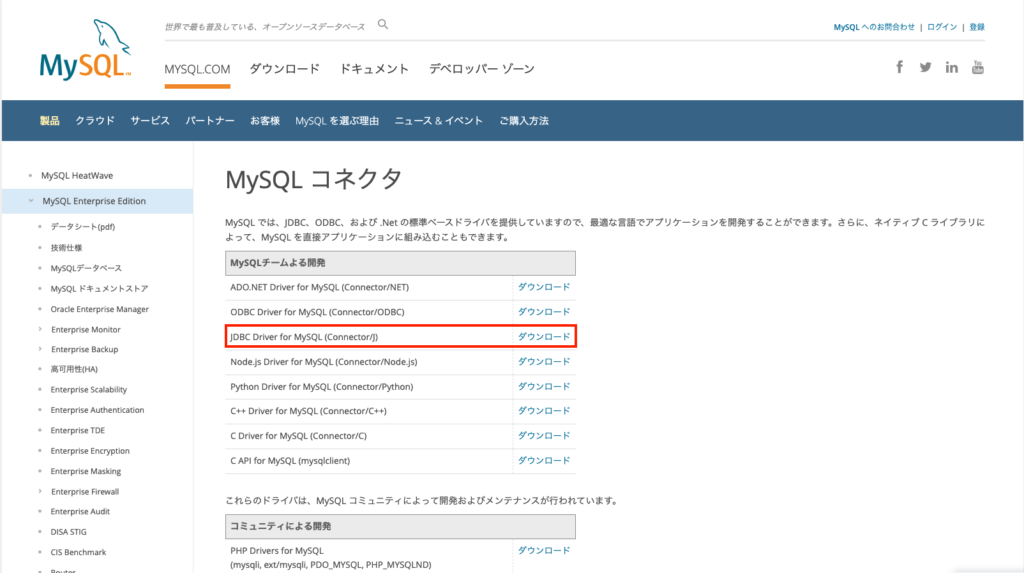Click the ログイン link

942,27
